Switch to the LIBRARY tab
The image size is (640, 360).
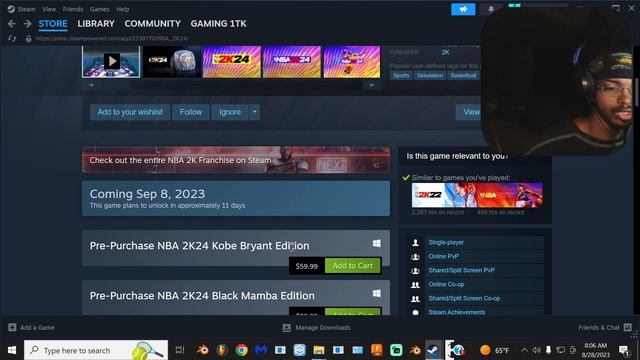pyautogui.click(x=96, y=24)
